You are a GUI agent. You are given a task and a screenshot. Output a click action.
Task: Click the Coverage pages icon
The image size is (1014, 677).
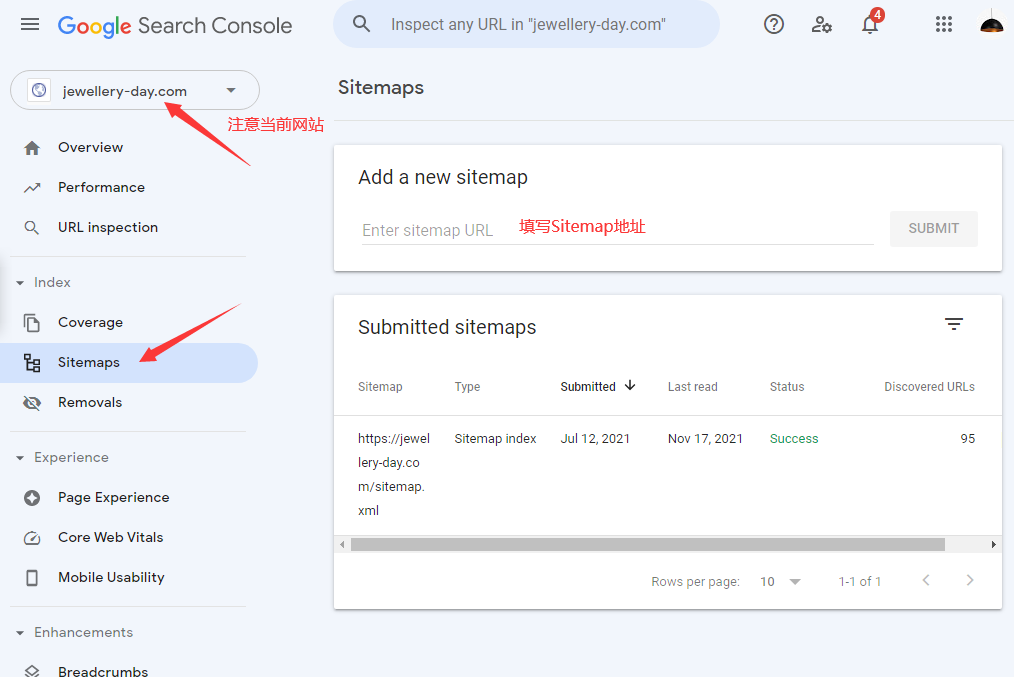[x=32, y=323]
